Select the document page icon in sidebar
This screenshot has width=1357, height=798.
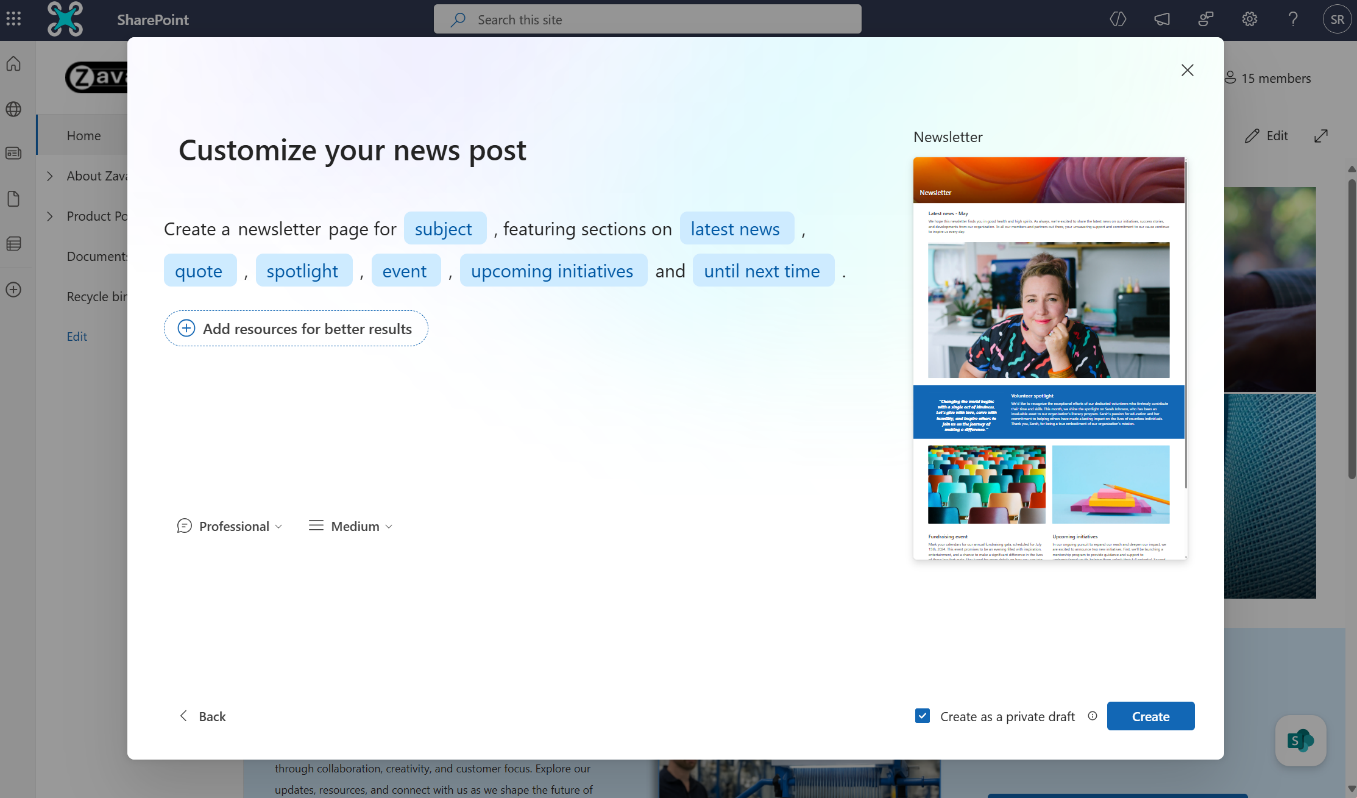coord(13,198)
